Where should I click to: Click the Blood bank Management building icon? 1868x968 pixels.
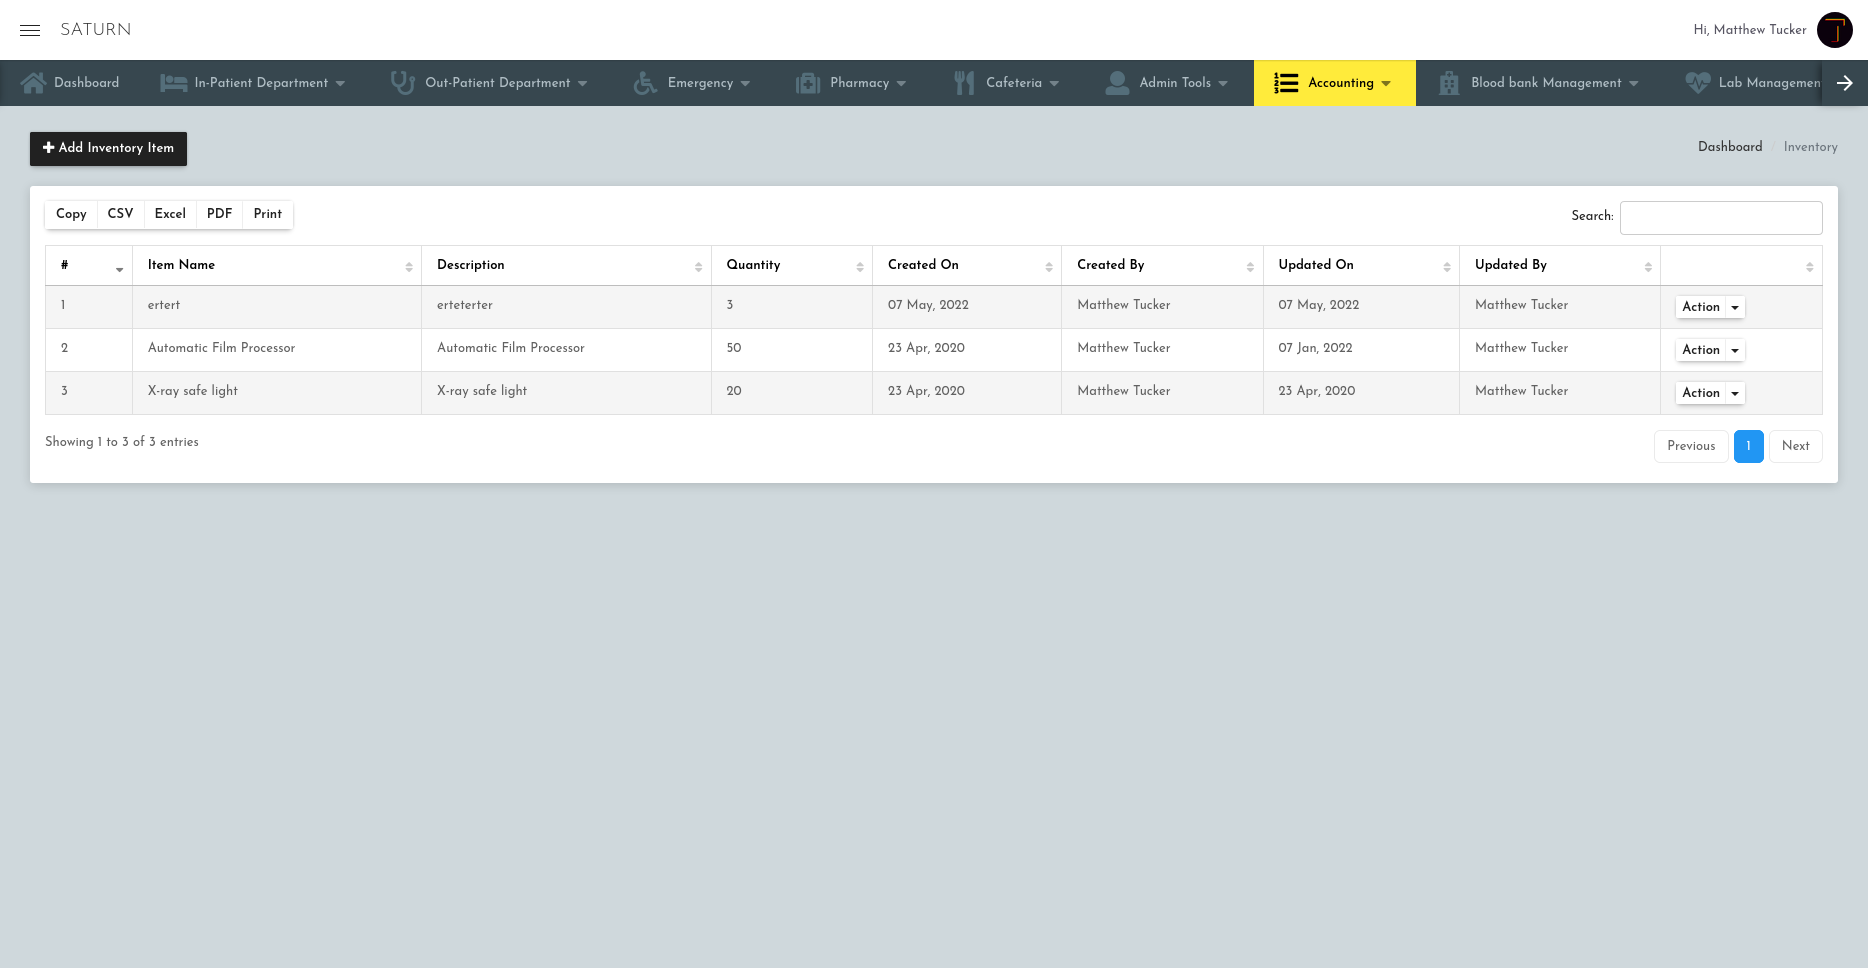tap(1448, 82)
